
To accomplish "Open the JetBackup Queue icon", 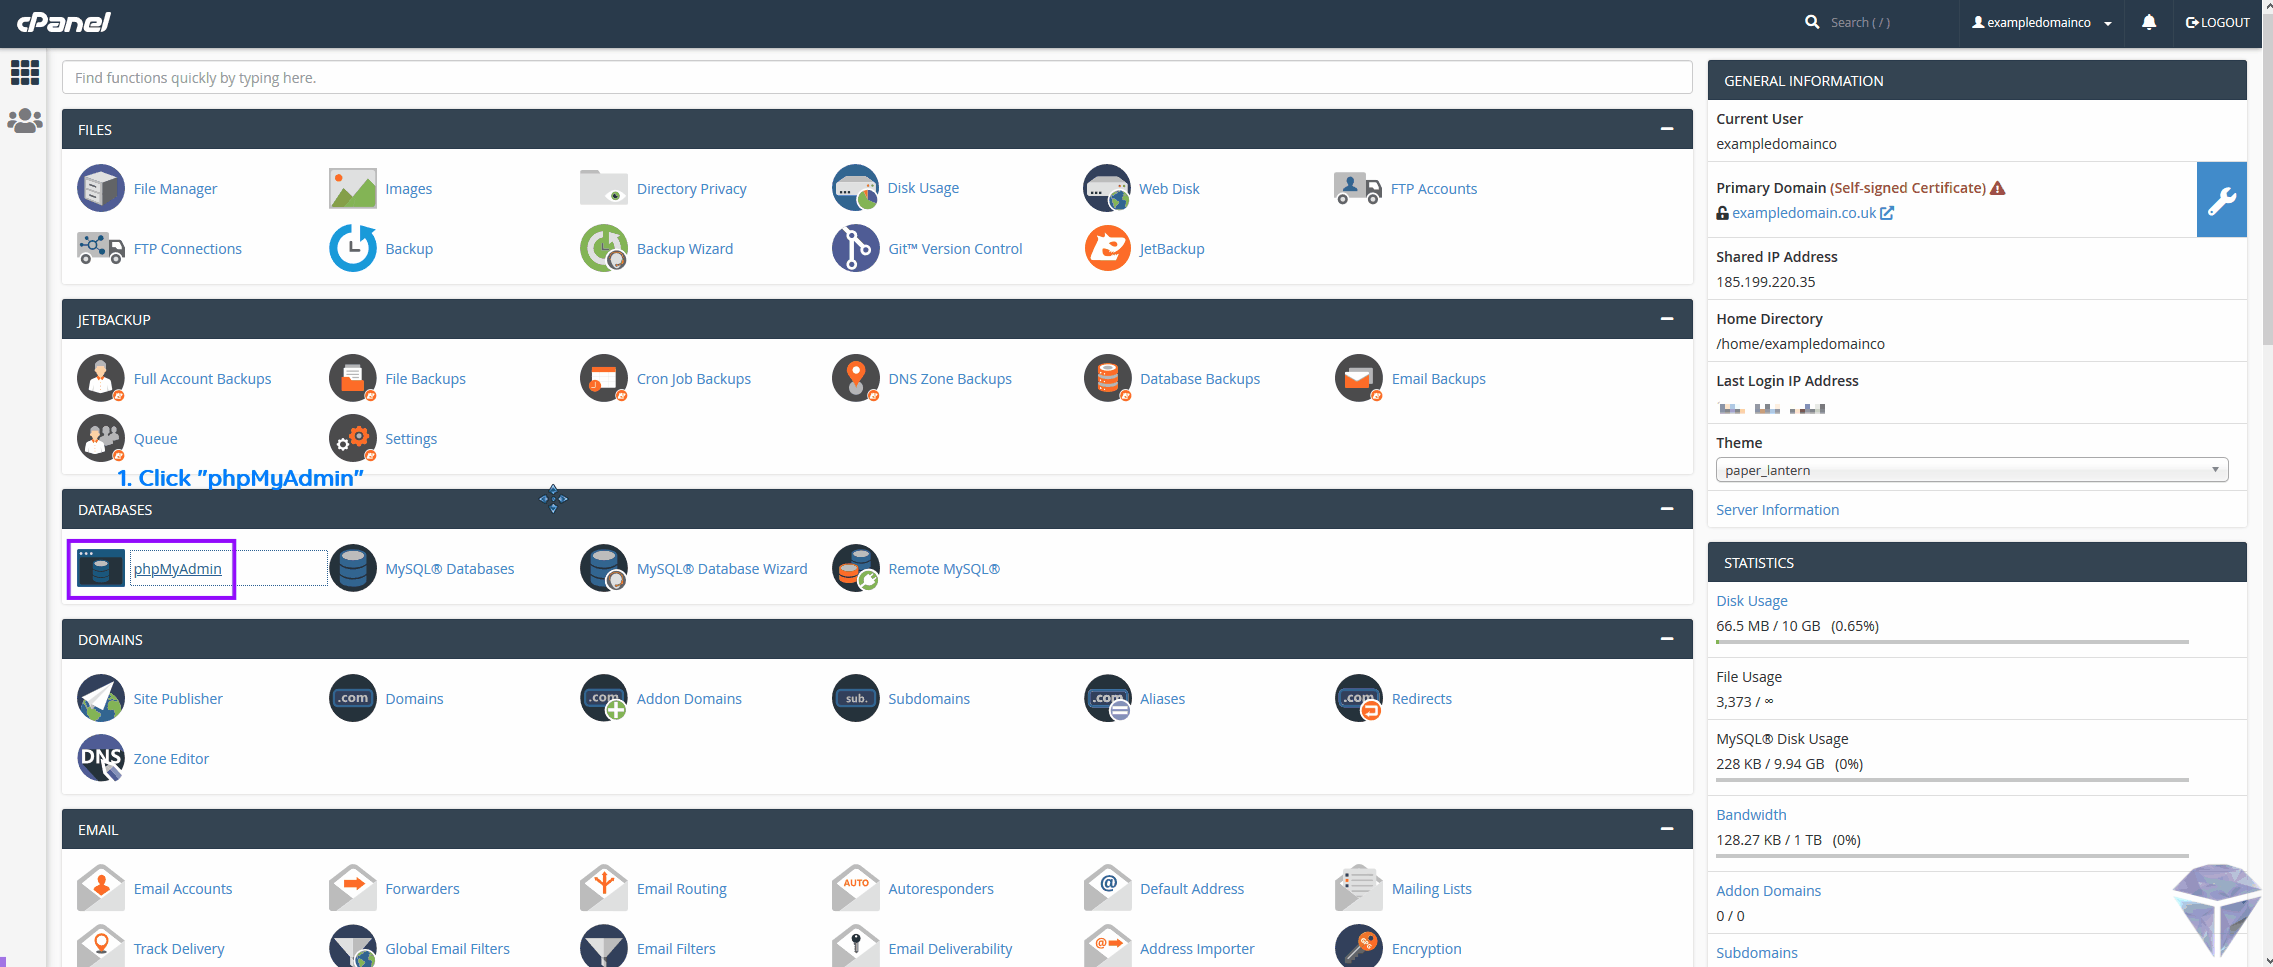I will [x=101, y=438].
